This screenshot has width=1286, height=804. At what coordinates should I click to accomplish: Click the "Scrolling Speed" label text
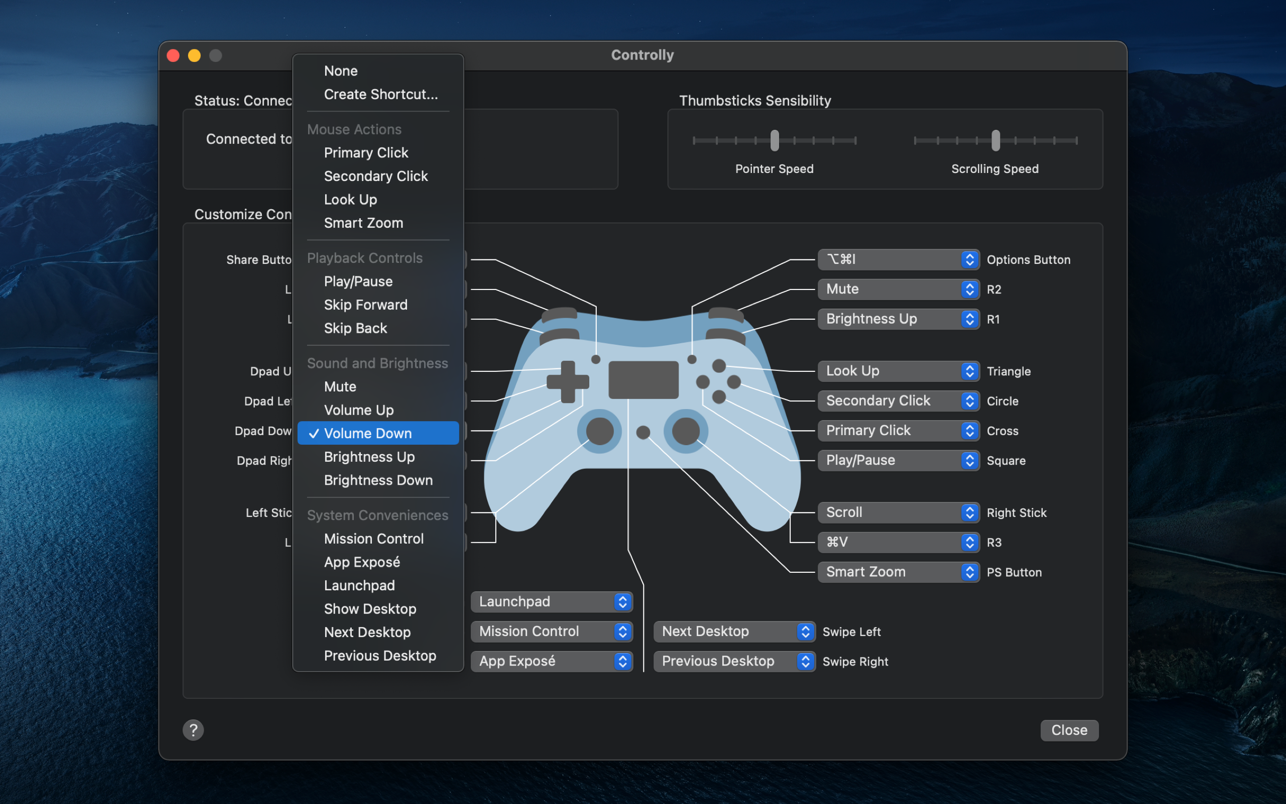[x=995, y=169]
